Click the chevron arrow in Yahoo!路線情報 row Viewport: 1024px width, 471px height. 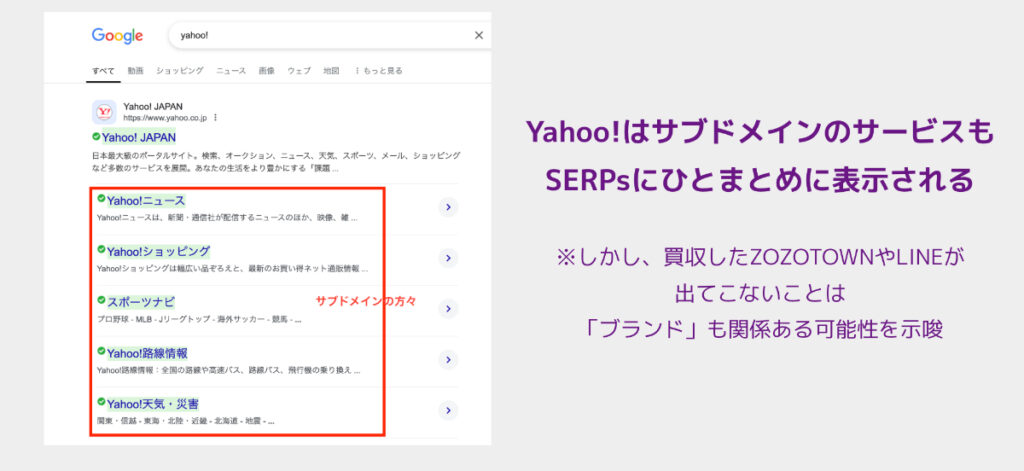click(448, 360)
